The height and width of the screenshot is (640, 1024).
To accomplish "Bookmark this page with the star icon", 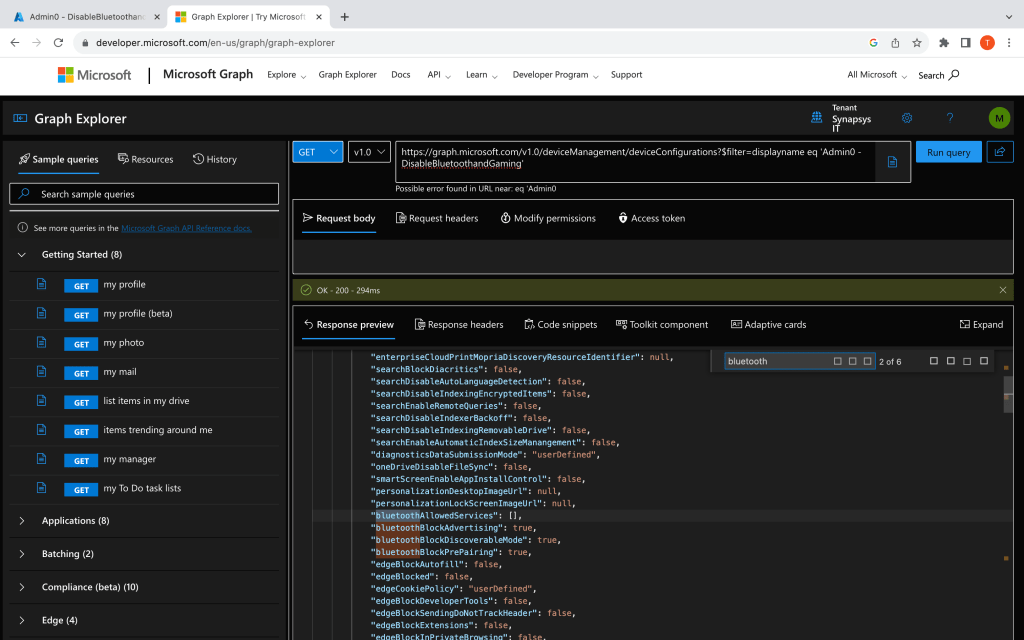I will coord(917,43).
